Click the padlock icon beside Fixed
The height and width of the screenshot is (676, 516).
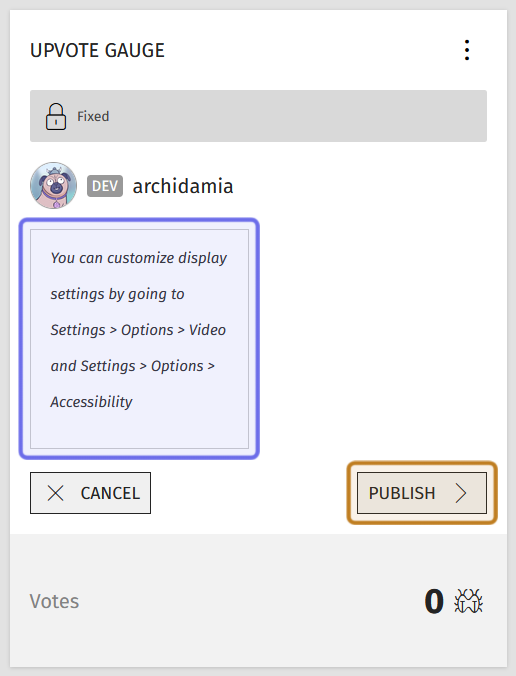[56, 116]
